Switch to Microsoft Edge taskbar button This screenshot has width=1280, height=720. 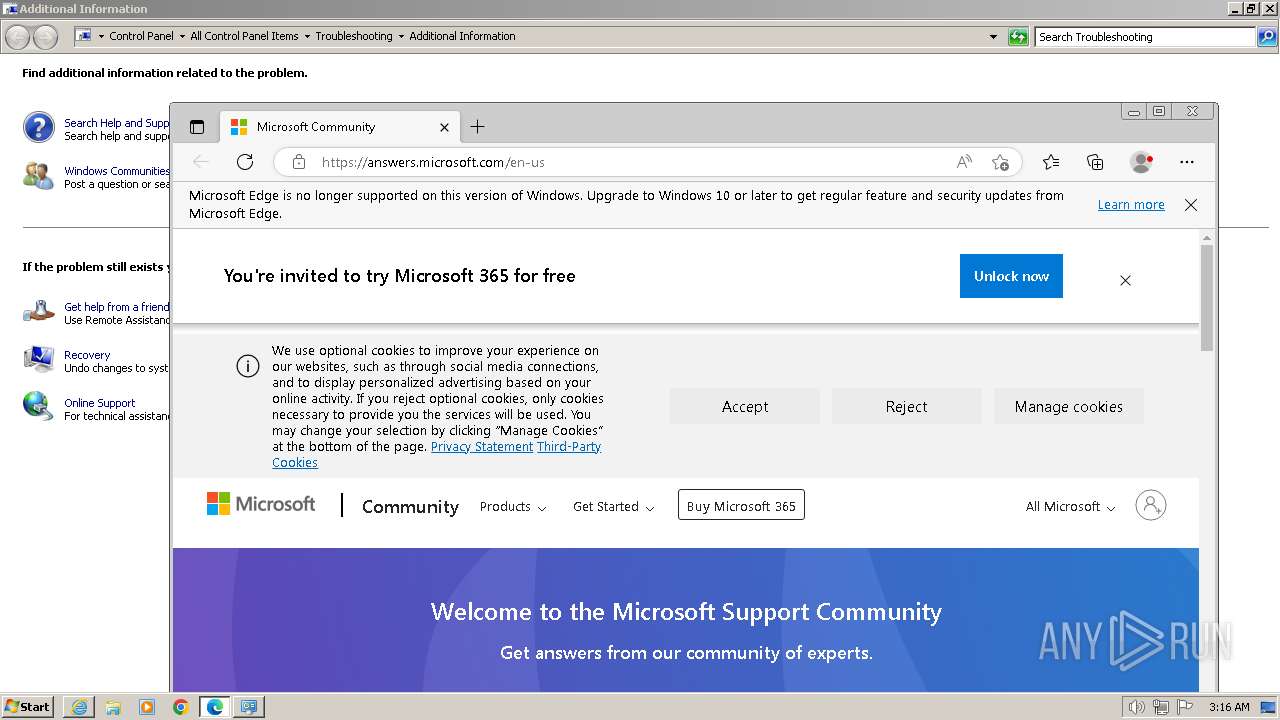(x=215, y=707)
